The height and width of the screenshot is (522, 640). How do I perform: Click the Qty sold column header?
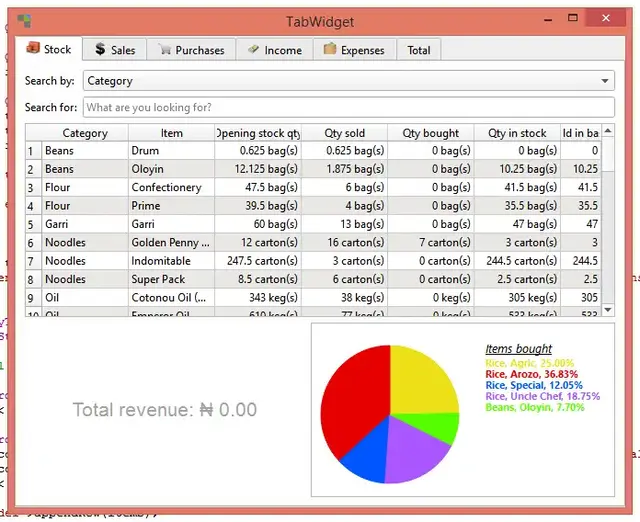(x=347, y=133)
